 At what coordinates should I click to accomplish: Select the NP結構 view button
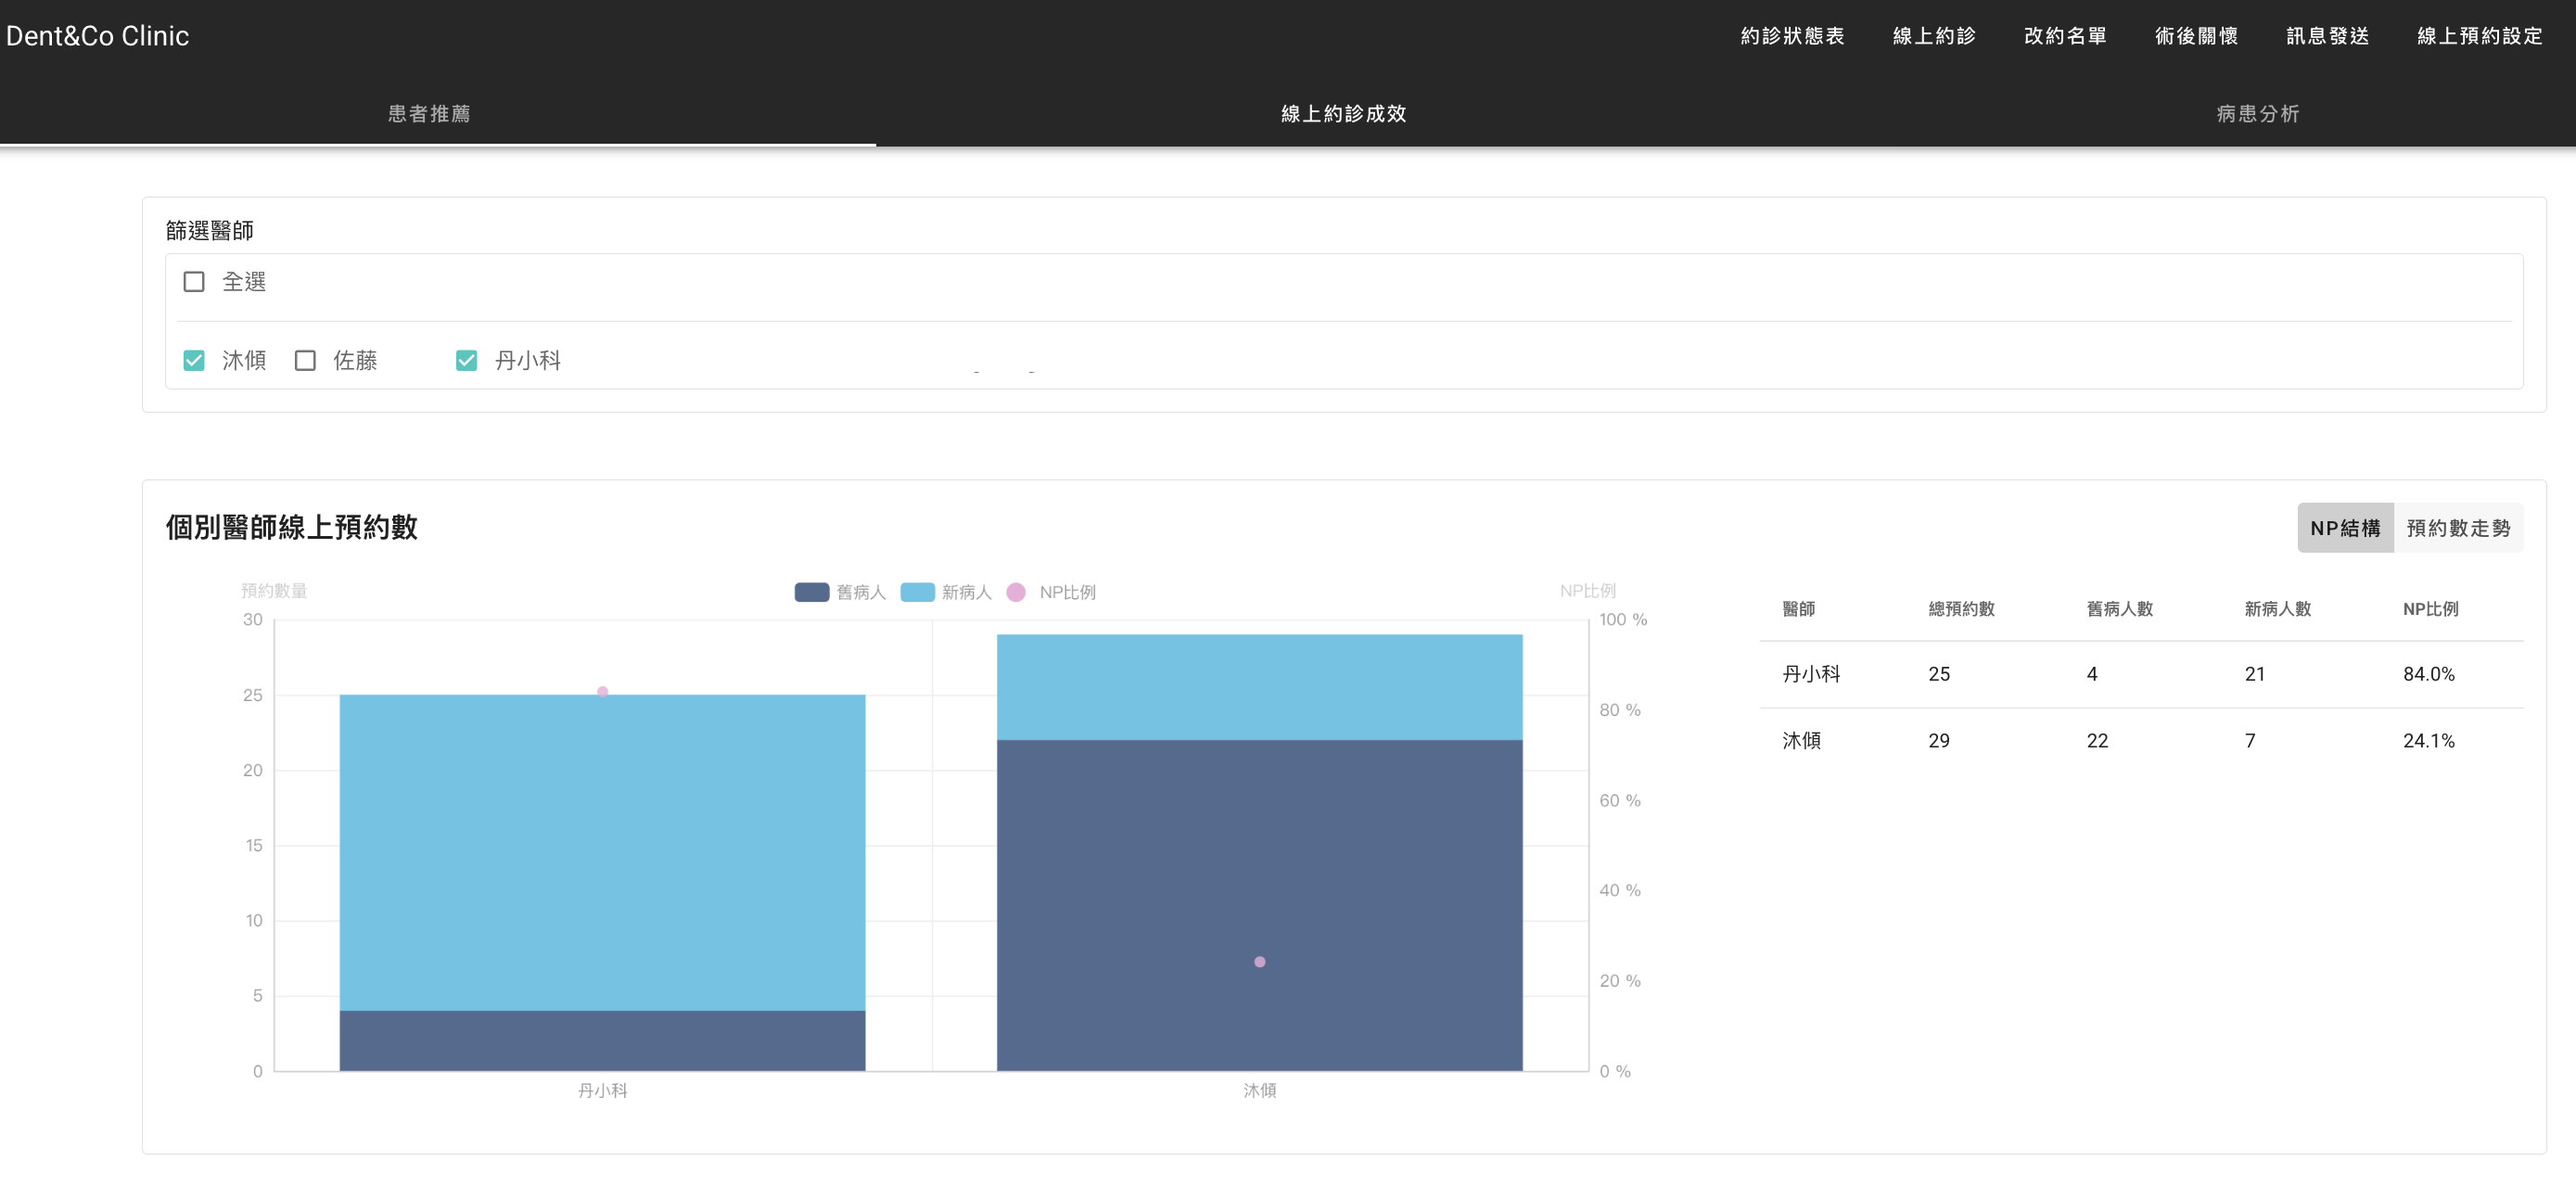pyautogui.click(x=2344, y=528)
